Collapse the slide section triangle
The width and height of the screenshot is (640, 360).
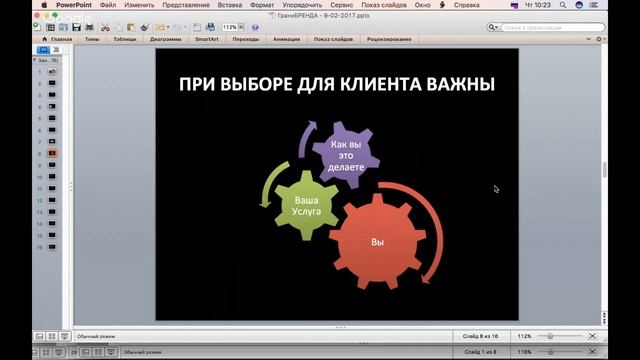[x=35, y=60]
